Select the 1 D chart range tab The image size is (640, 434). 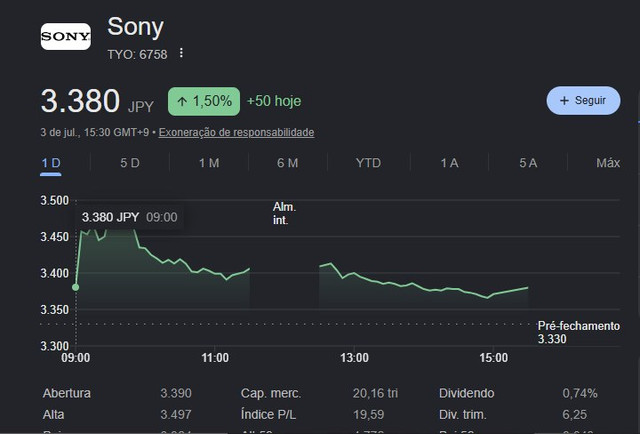coord(51,163)
